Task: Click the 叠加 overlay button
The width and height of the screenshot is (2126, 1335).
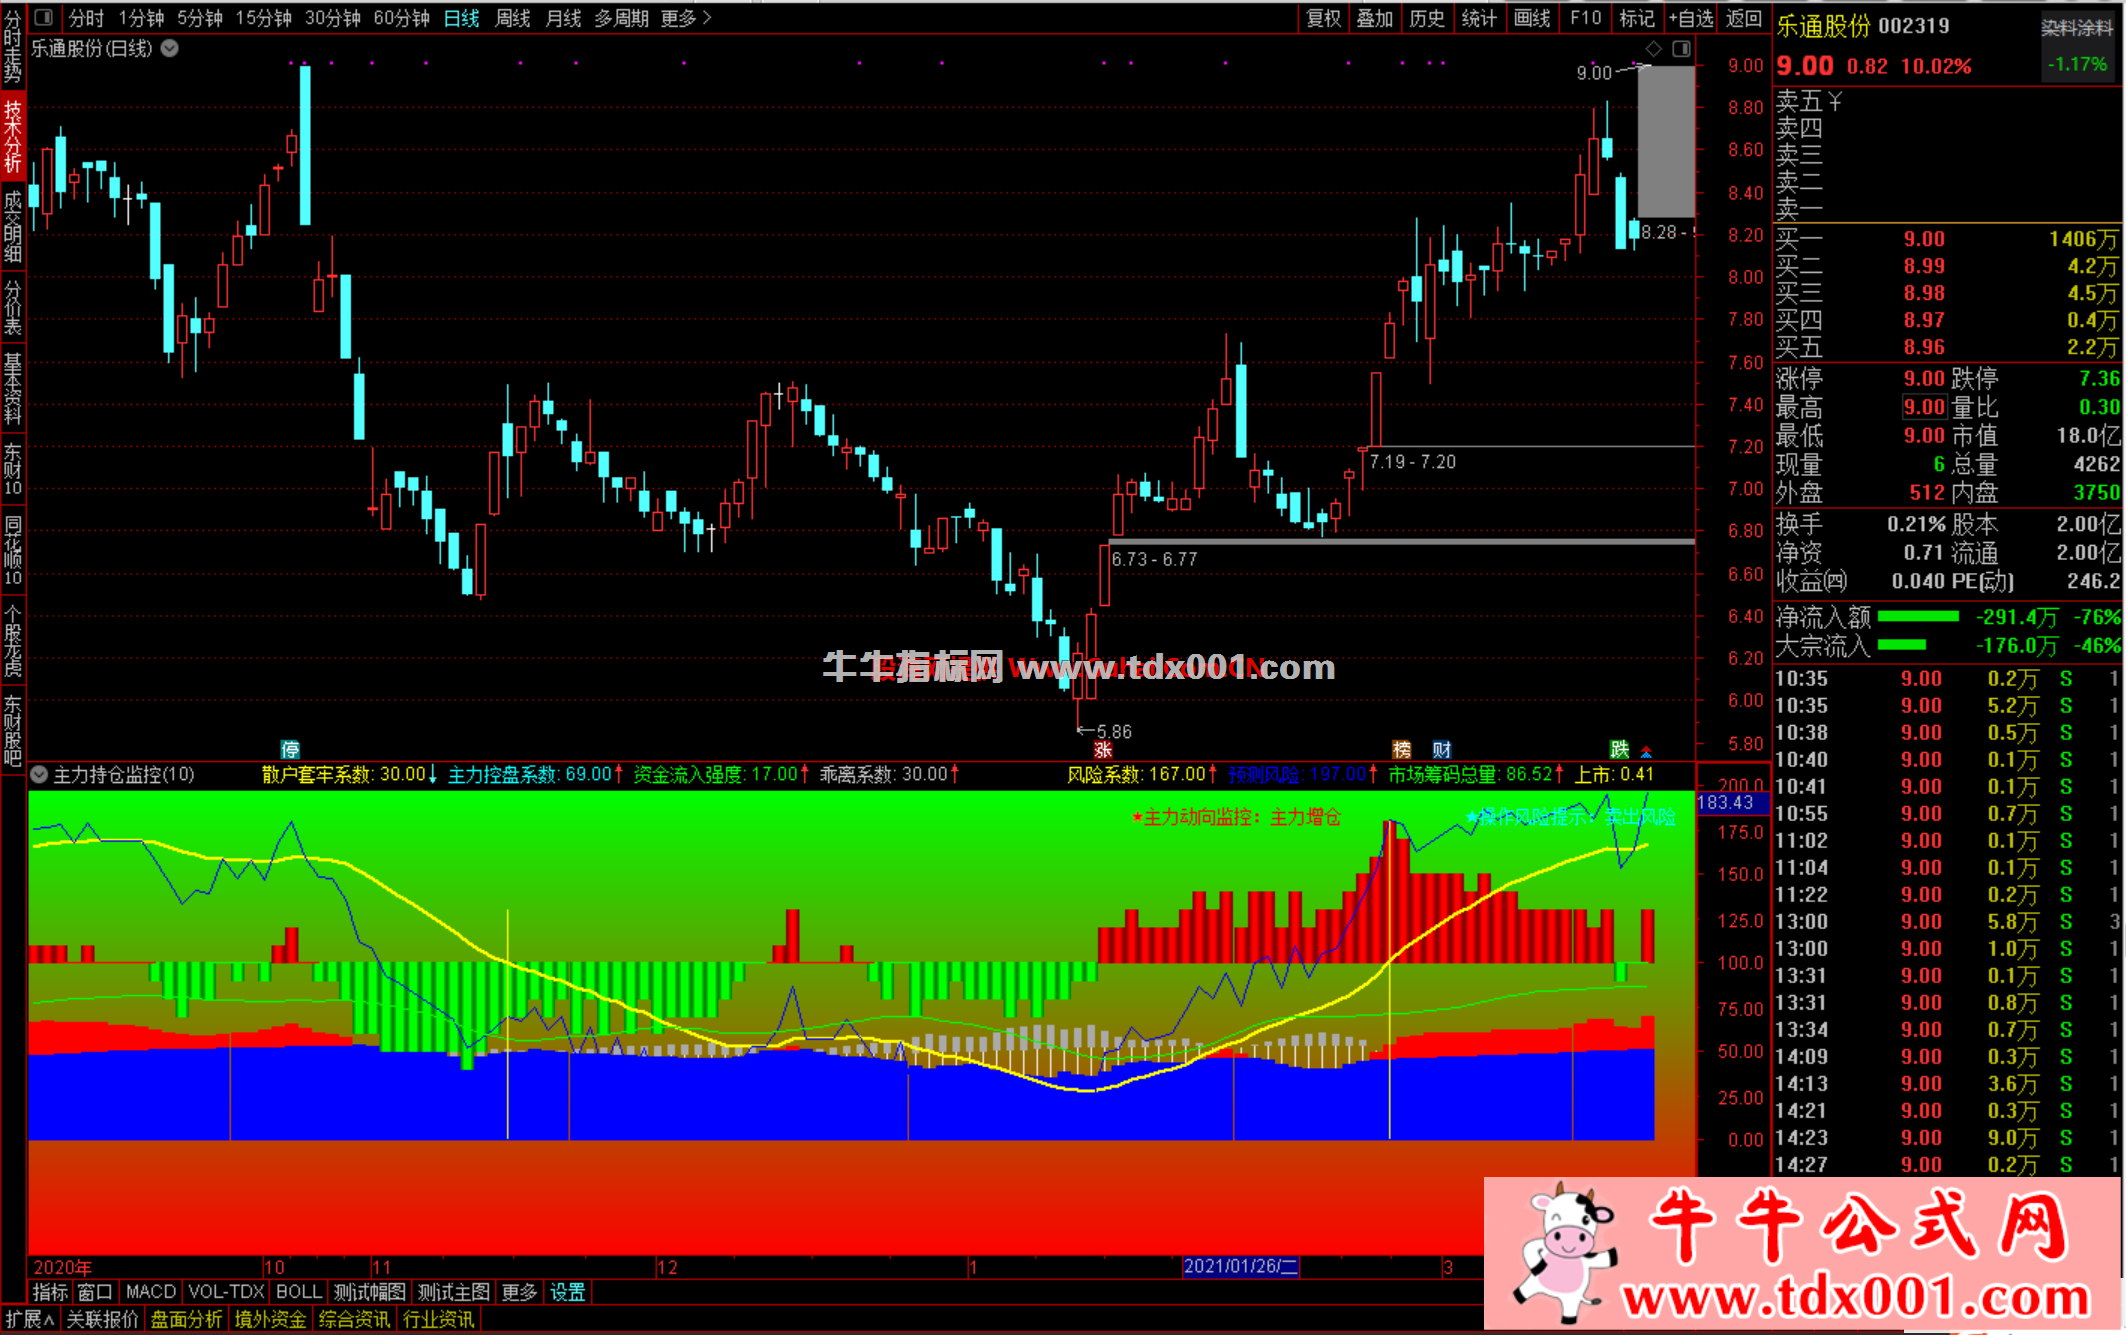Action: pyautogui.click(x=1375, y=18)
